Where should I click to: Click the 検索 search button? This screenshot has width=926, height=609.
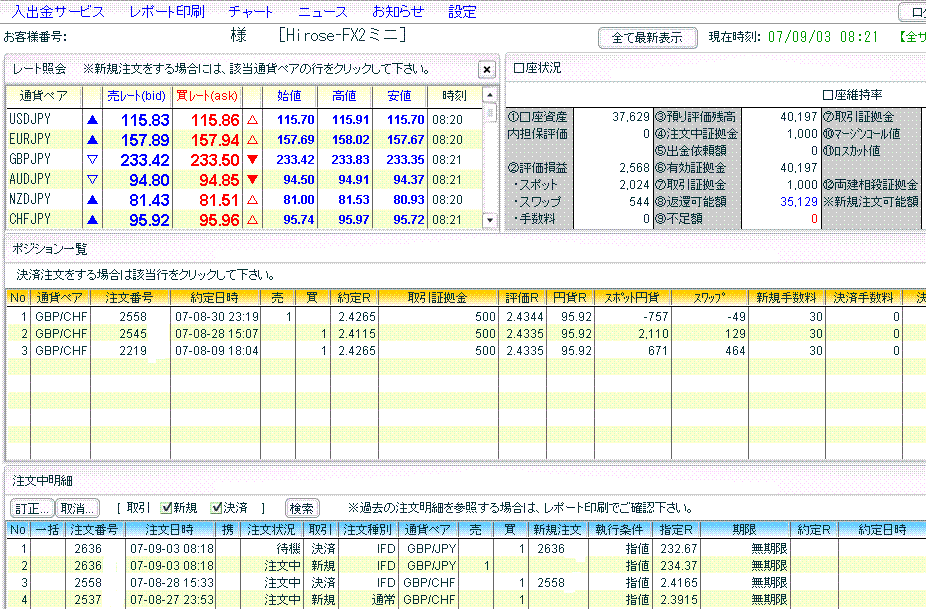point(301,508)
